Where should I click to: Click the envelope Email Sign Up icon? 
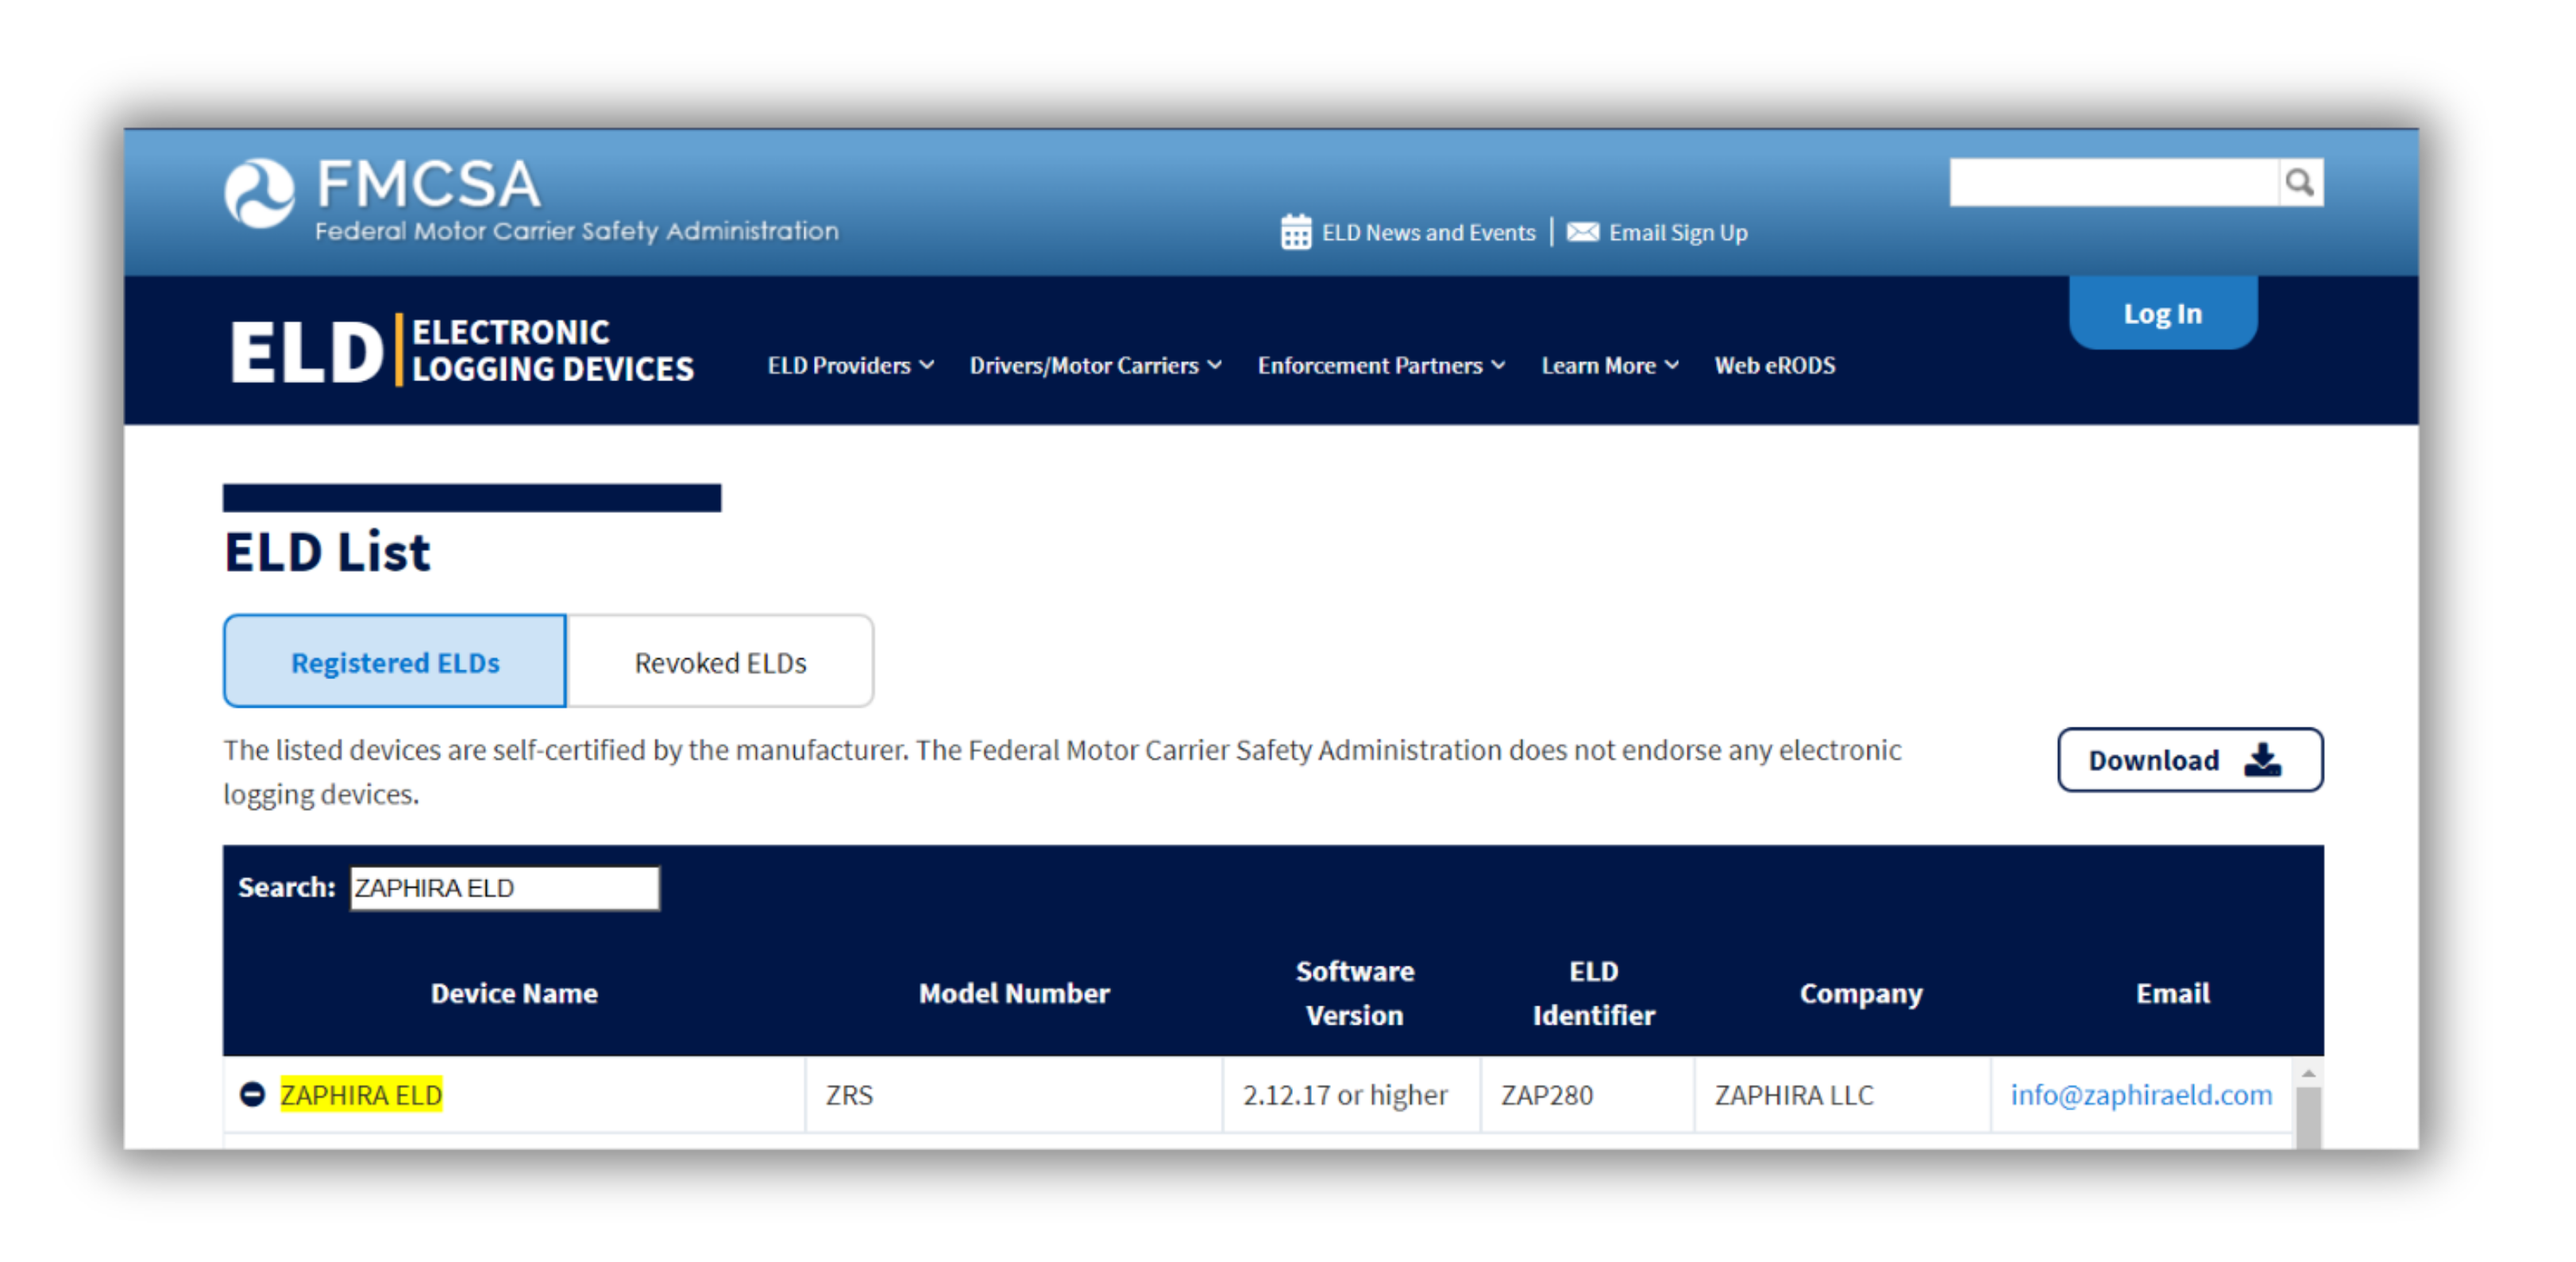(x=1582, y=232)
